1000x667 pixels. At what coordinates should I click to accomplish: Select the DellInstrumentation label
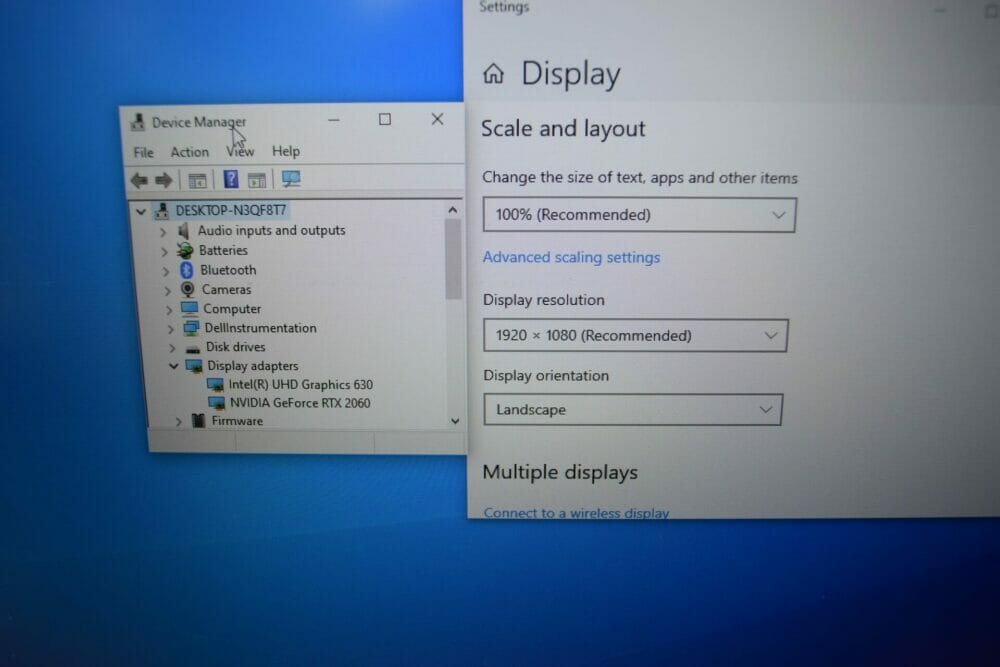coord(260,328)
